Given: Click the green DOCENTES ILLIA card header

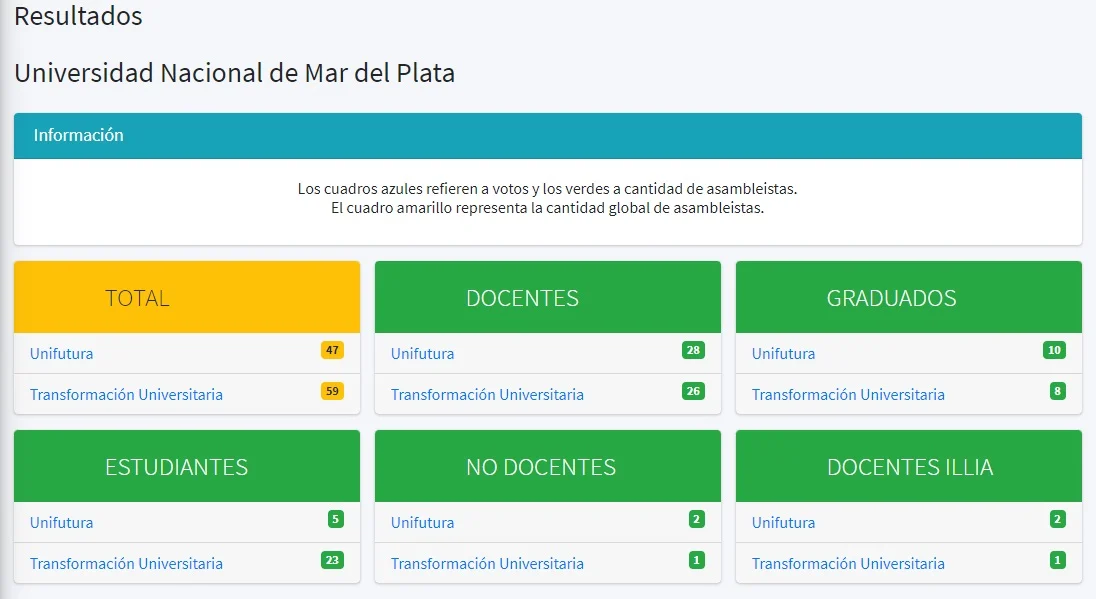Looking at the screenshot, I should (x=909, y=466).
